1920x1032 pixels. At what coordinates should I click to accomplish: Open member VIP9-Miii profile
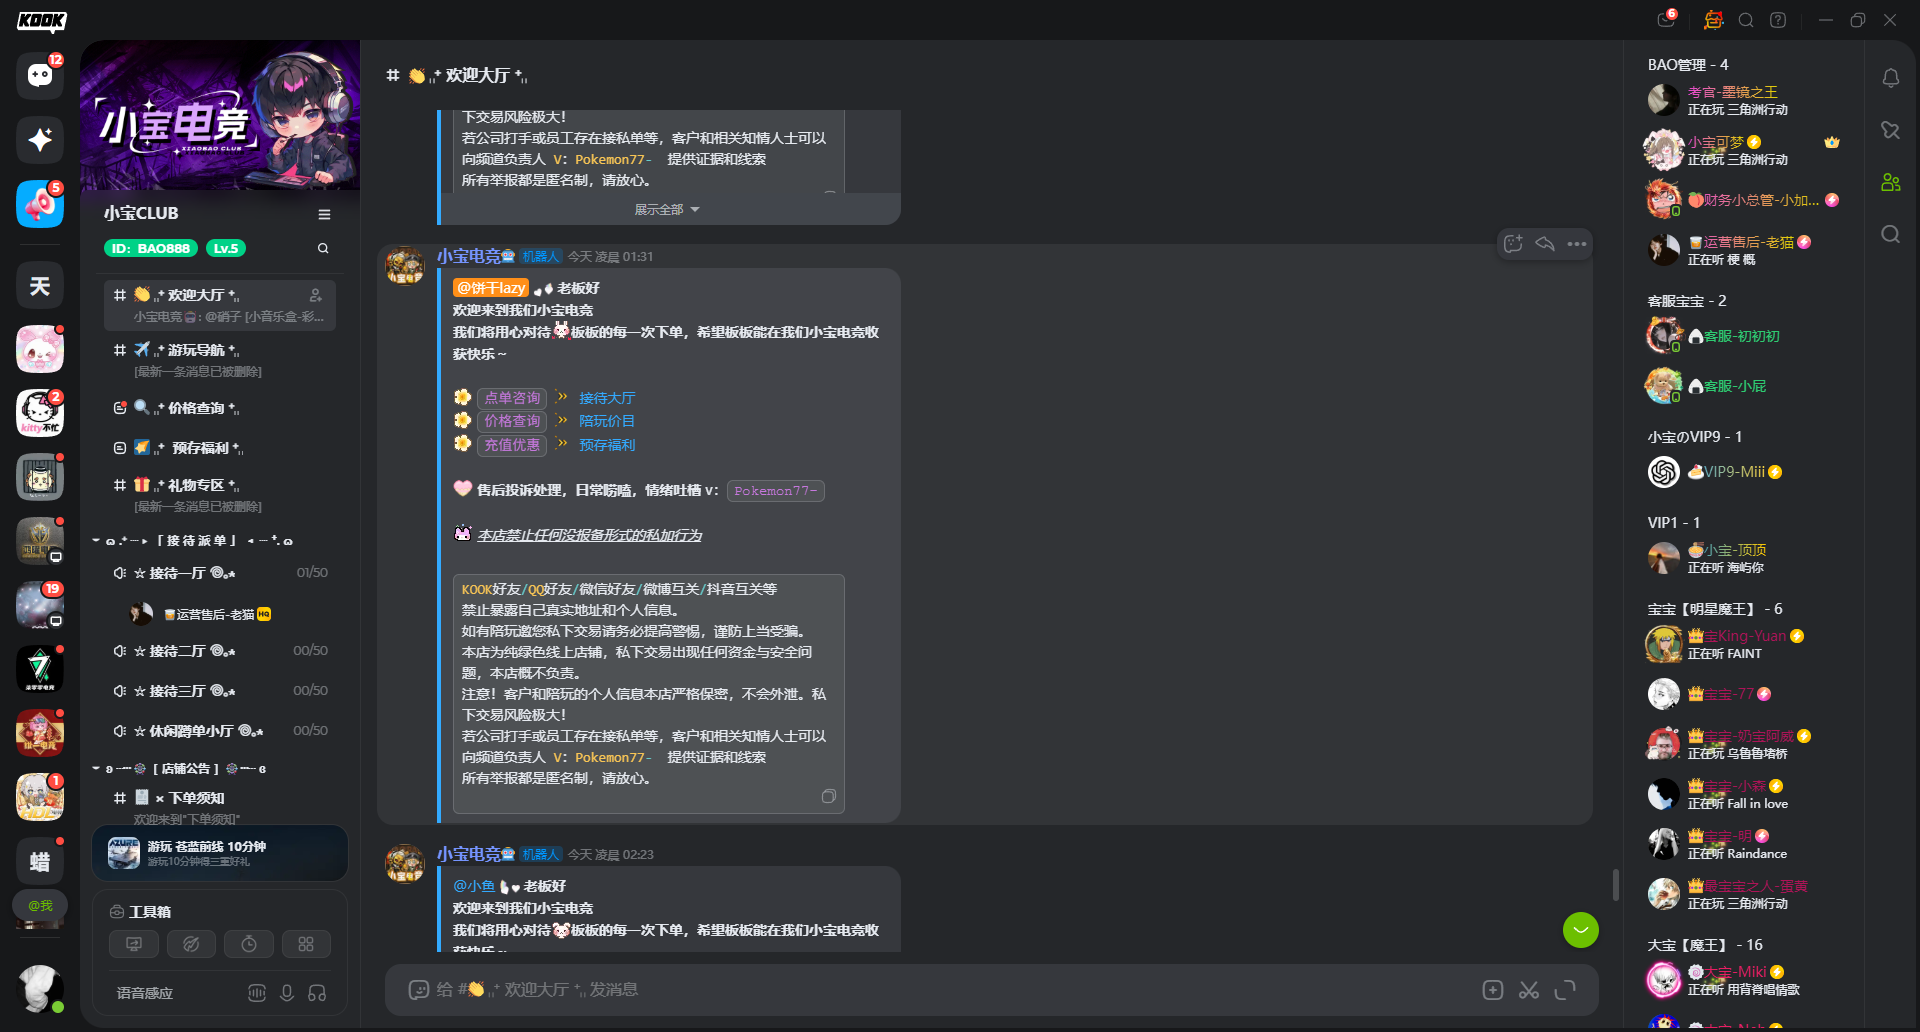point(1742,472)
